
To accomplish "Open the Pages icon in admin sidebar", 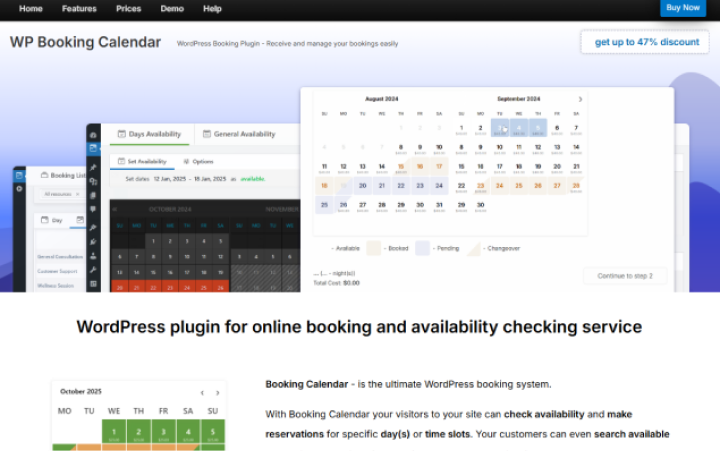I will 93,195.
